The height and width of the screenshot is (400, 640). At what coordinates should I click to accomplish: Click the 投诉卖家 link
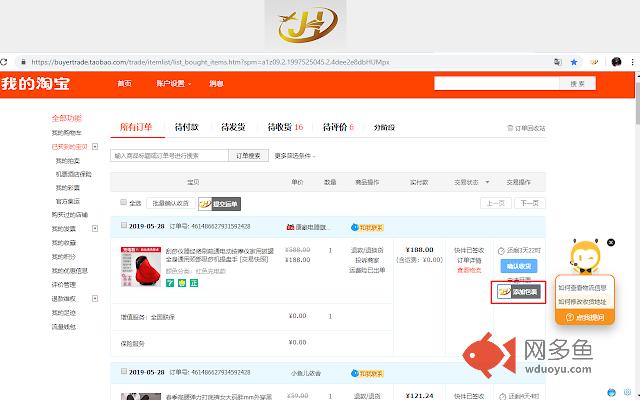[x=367, y=260]
